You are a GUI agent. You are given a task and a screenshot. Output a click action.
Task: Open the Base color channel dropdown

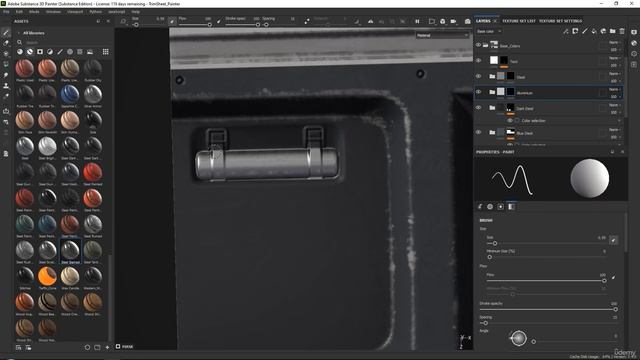pyautogui.click(x=489, y=31)
